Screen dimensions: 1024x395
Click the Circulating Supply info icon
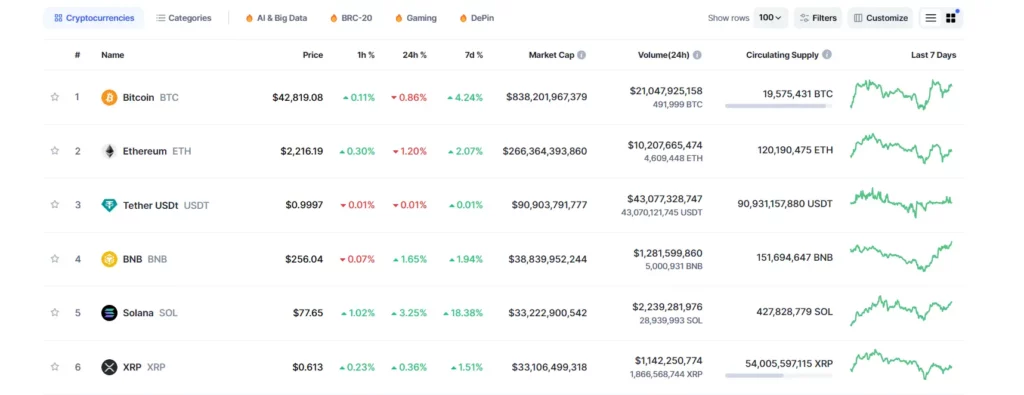tap(827, 55)
